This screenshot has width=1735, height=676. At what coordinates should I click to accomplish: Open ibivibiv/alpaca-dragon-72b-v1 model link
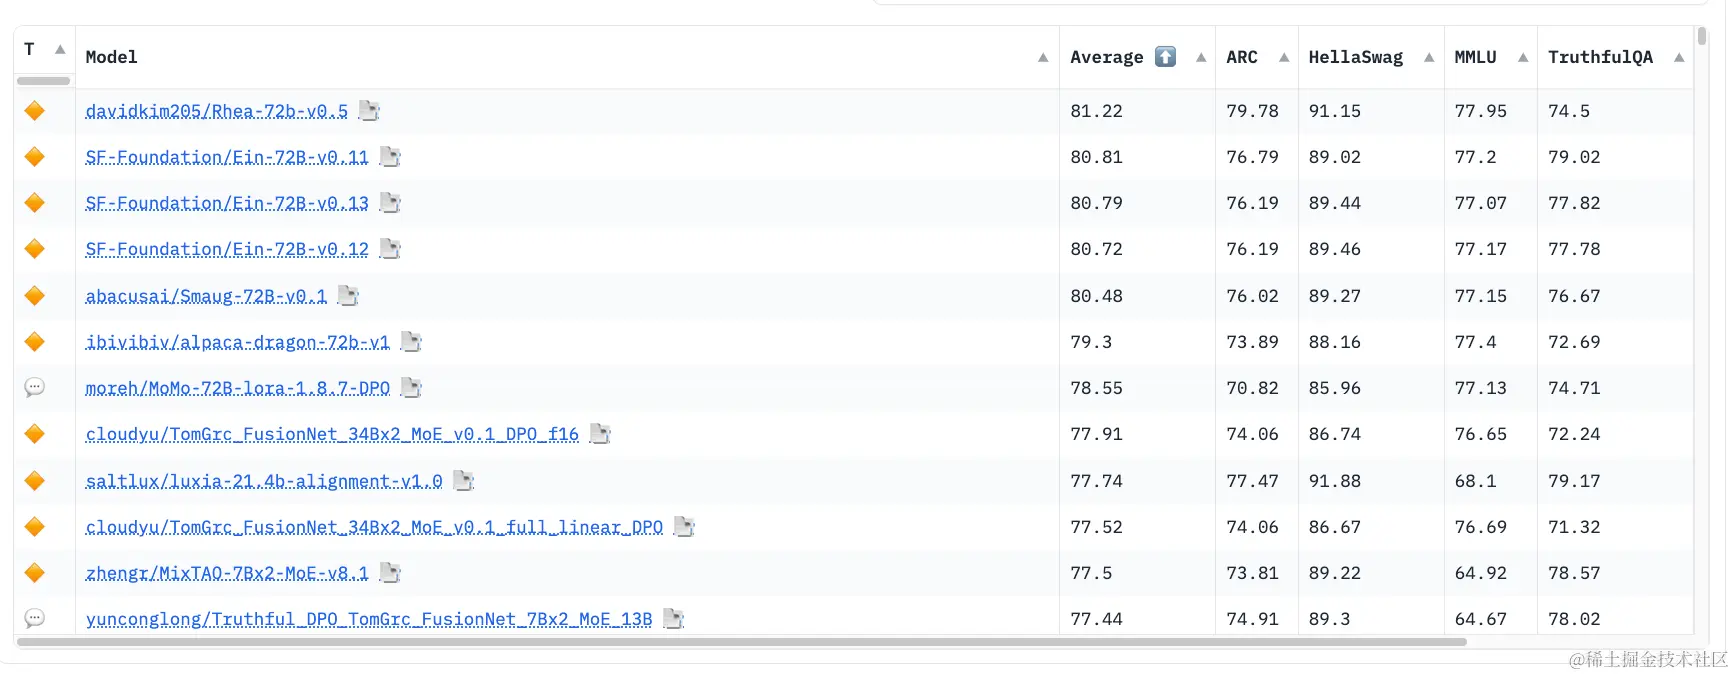click(x=238, y=342)
